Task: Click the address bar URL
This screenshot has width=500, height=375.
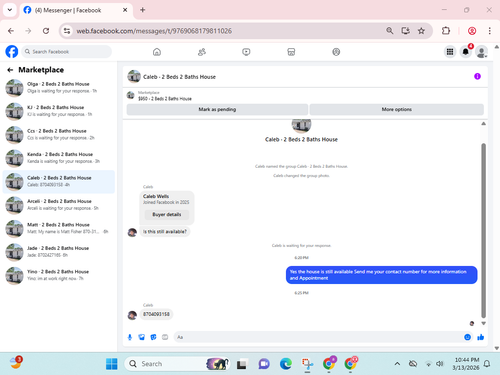Action: click(x=154, y=31)
